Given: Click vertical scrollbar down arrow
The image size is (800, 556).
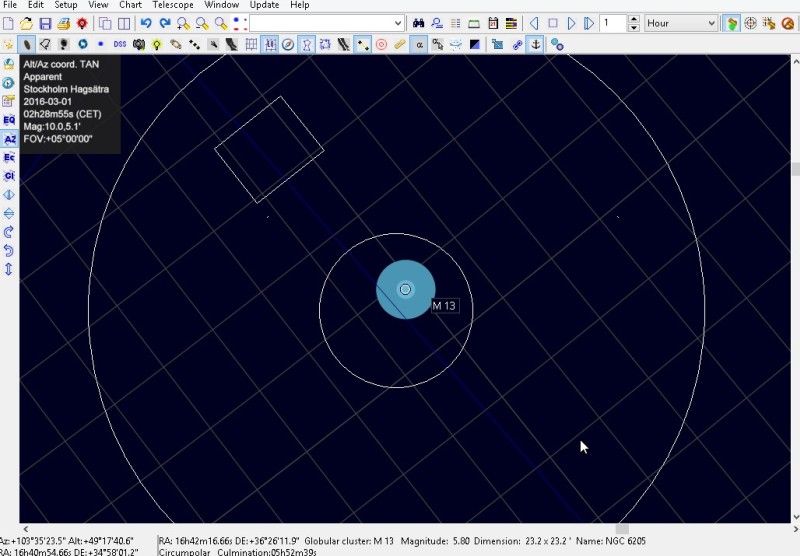Looking at the screenshot, I should pyautogui.click(x=795, y=517).
